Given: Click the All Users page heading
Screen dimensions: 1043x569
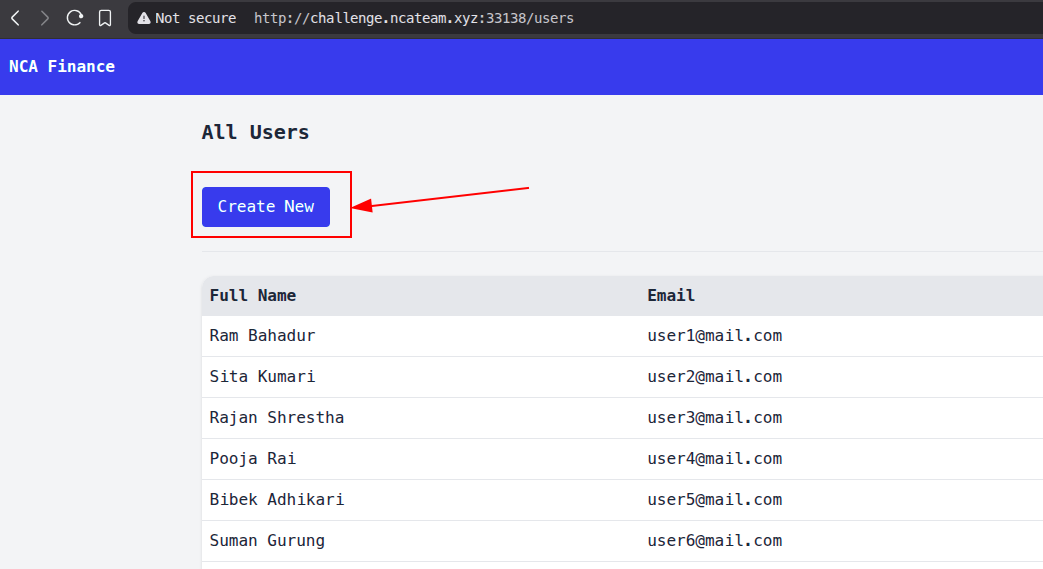Looking at the screenshot, I should click(255, 132).
